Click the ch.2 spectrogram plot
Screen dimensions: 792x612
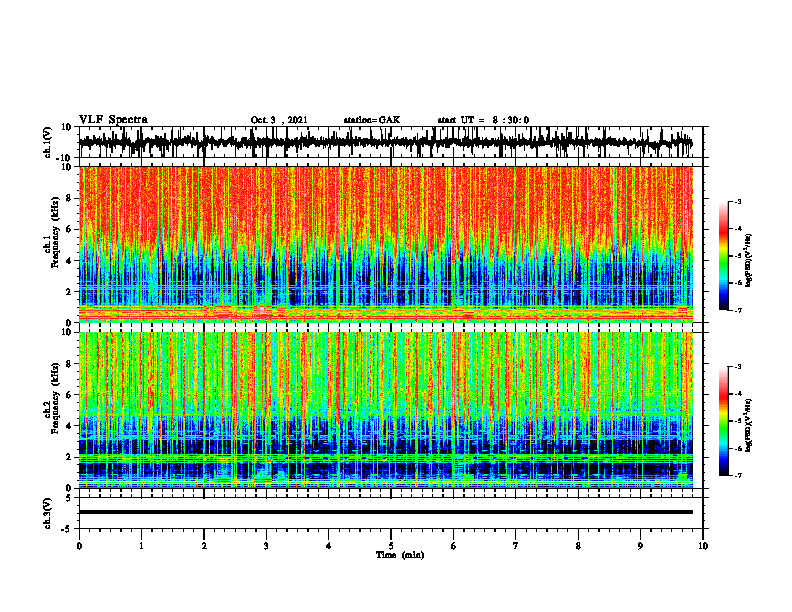(x=385, y=410)
